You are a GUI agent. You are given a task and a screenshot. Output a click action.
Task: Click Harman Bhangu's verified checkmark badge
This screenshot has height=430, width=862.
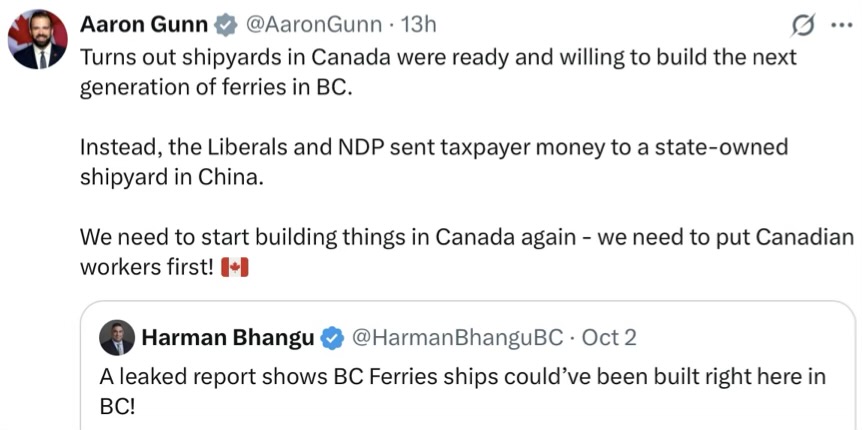click(x=331, y=338)
